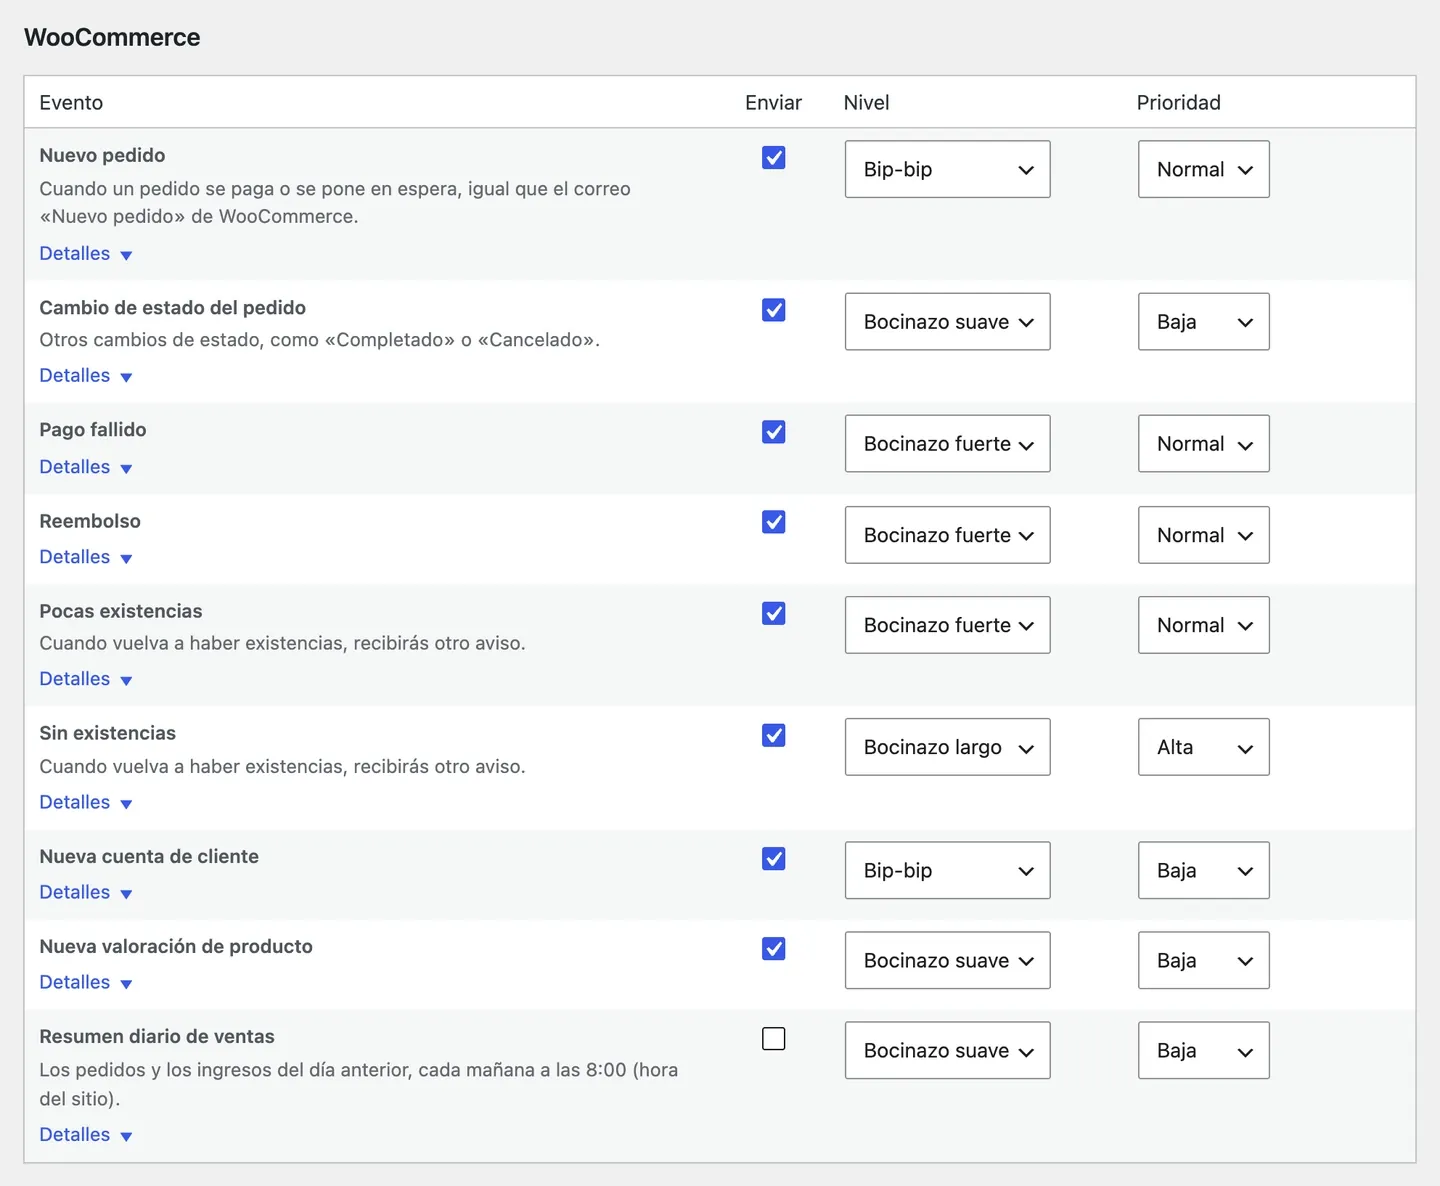This screenshot has height=1186, width=1440.
Task: Click the Prioridad column header
Action: point(1178,102)
